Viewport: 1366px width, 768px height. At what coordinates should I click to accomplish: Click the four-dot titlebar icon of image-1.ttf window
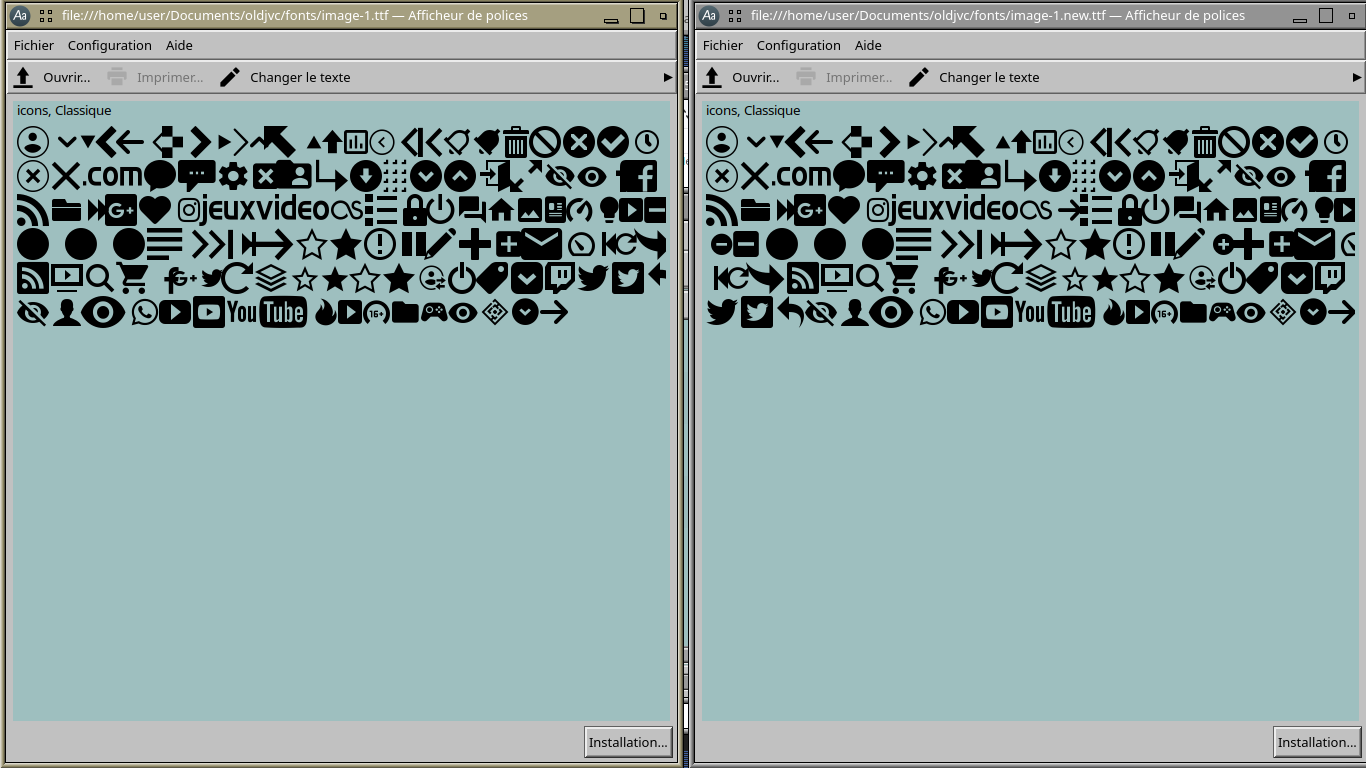click(x=46, y=15)
